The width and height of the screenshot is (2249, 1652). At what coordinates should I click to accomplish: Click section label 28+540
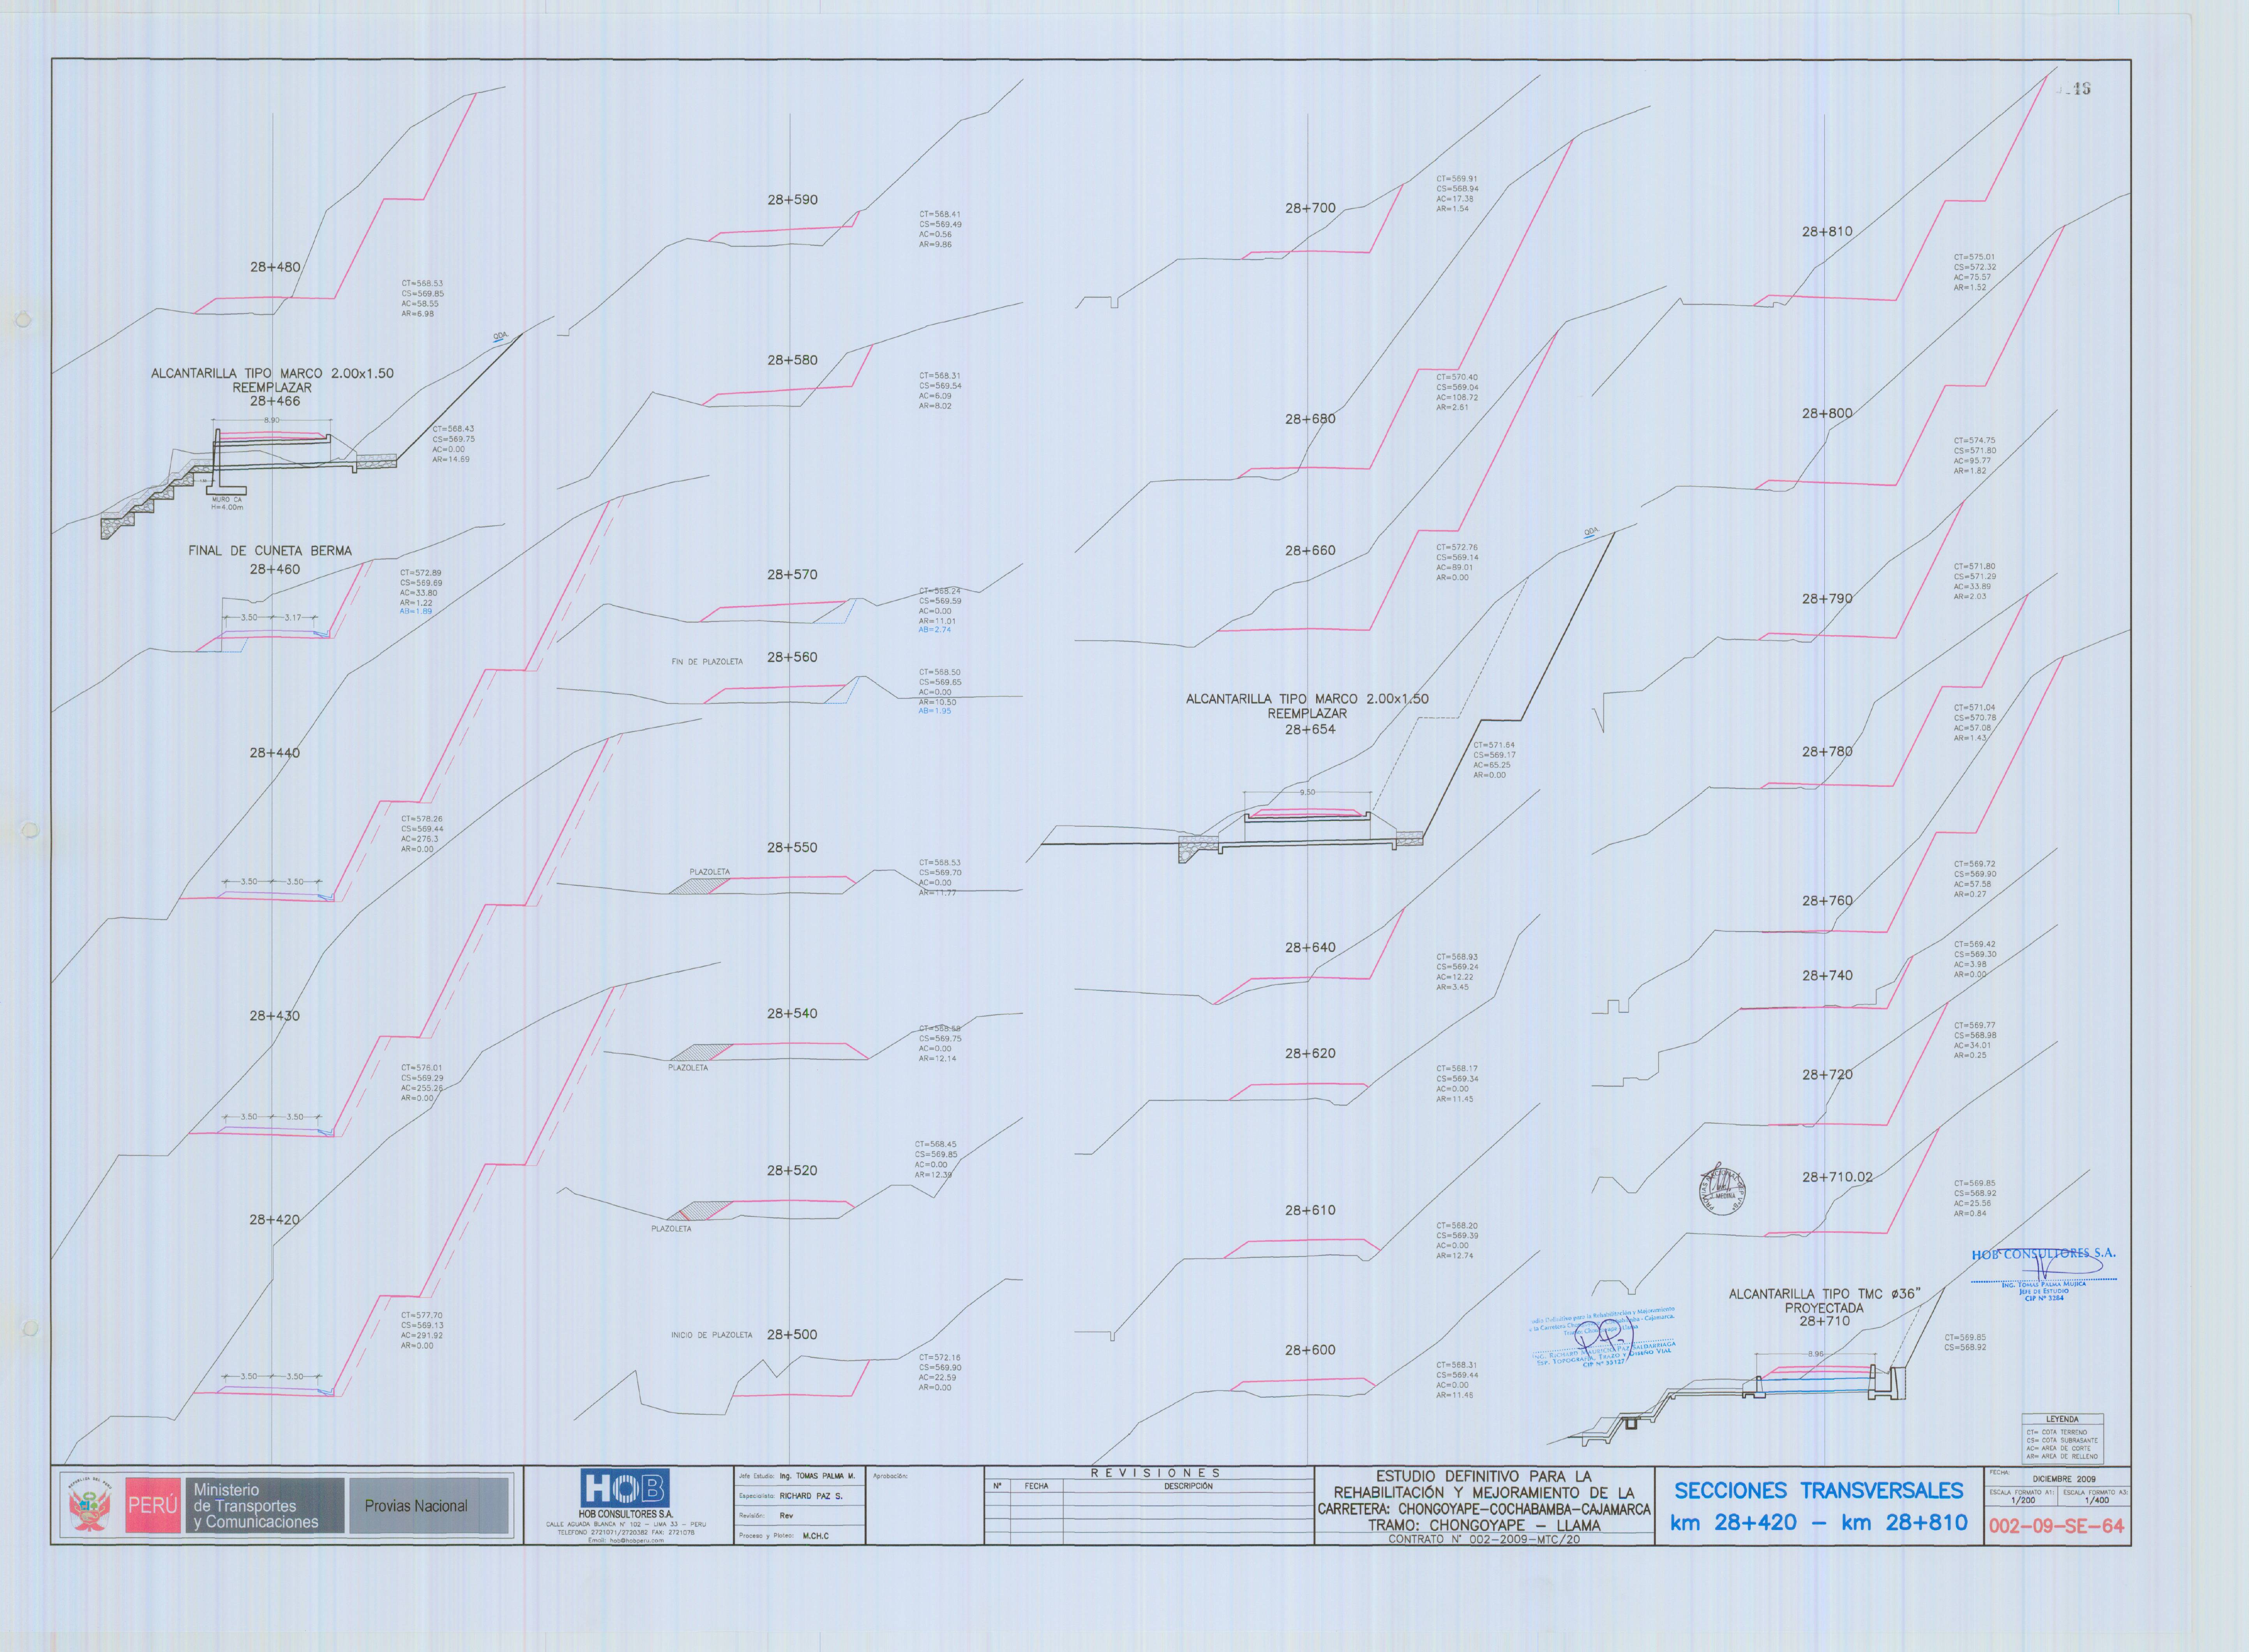[792, 1014]
